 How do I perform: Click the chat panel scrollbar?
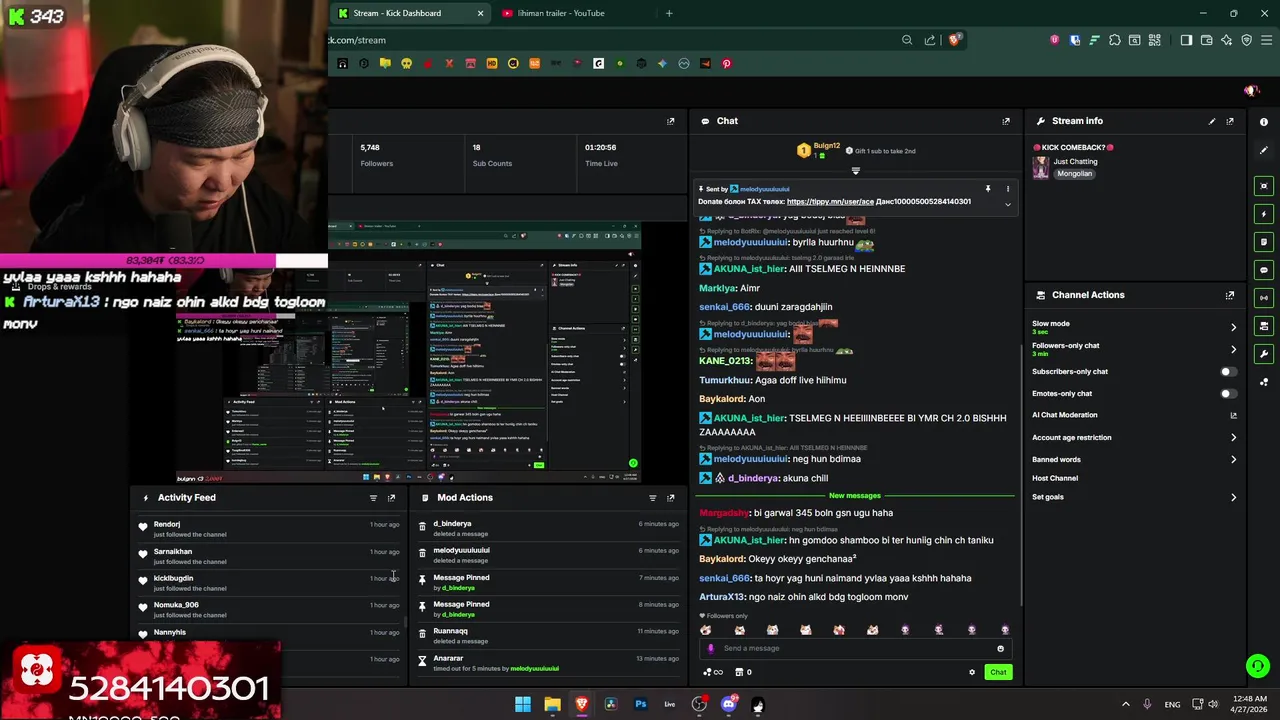tap(1021, 475)
